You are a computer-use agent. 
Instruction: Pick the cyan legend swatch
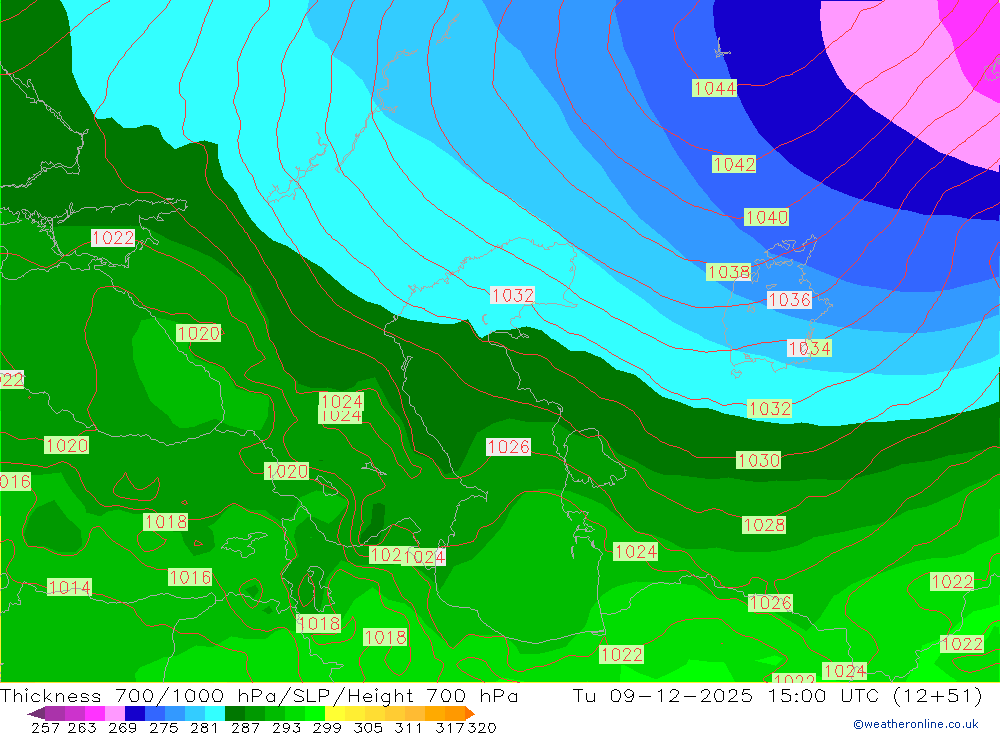215,714
